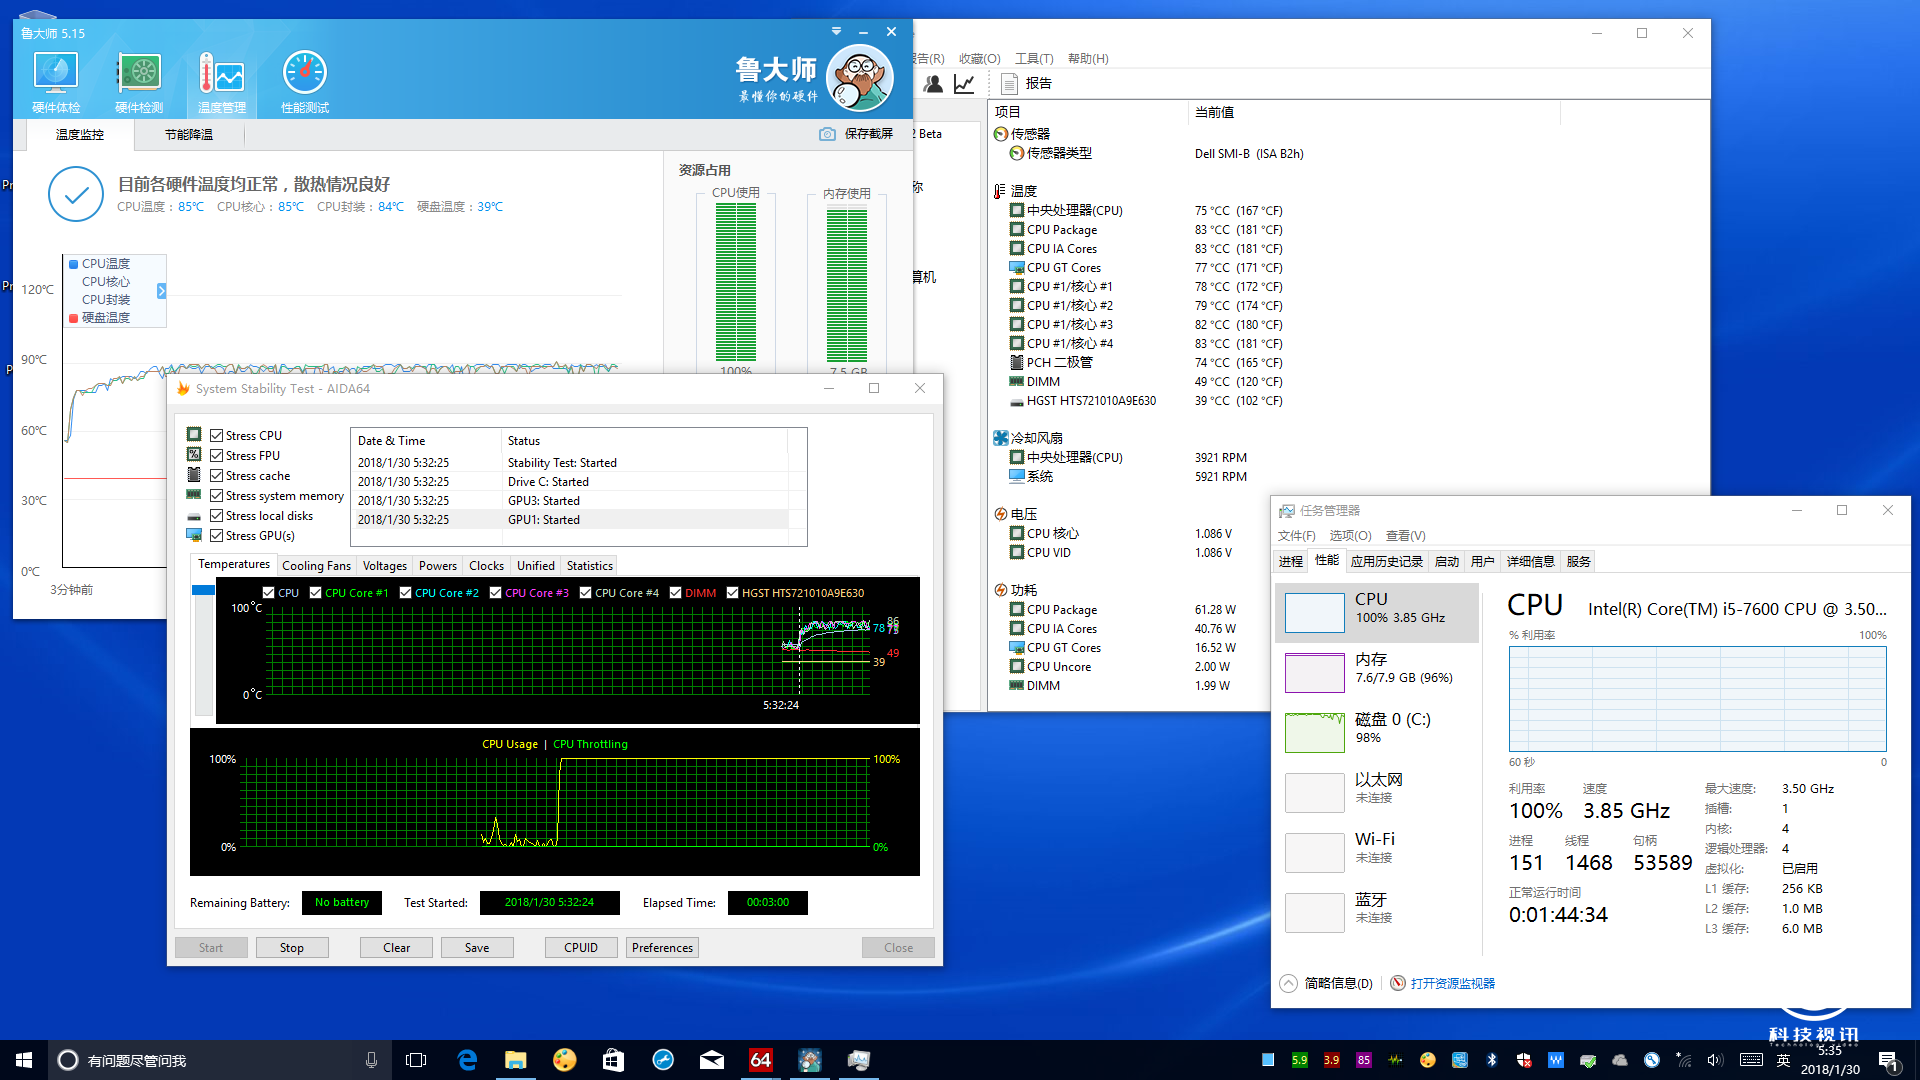
Task: Open 性能测试 performance test in Ludashi
Action: (x=305, y=81)
